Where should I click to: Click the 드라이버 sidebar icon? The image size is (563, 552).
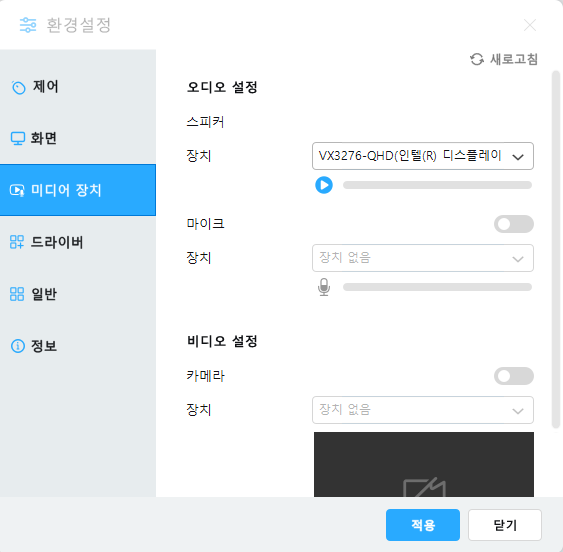(17, 242)
